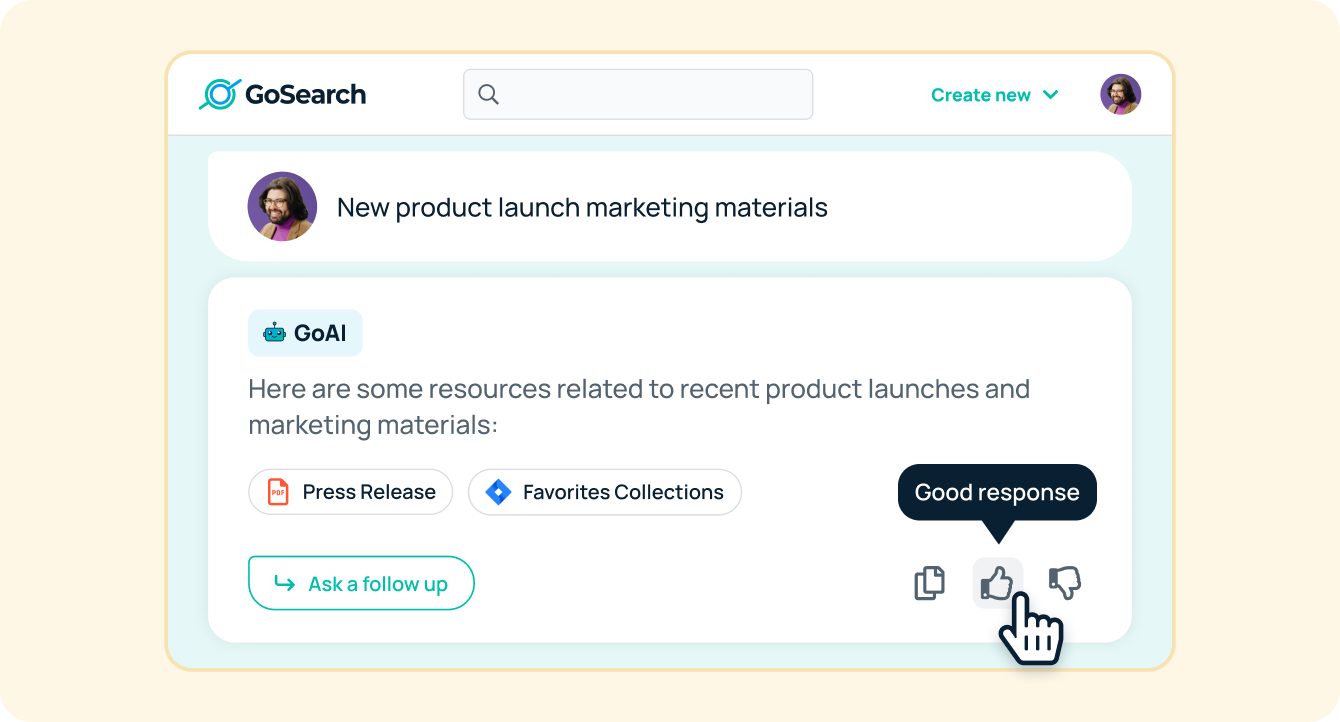This screenshot has width=1340, height=722.
Task: Give thumbs down on the AI response
Action: [x=1063, y=583]
